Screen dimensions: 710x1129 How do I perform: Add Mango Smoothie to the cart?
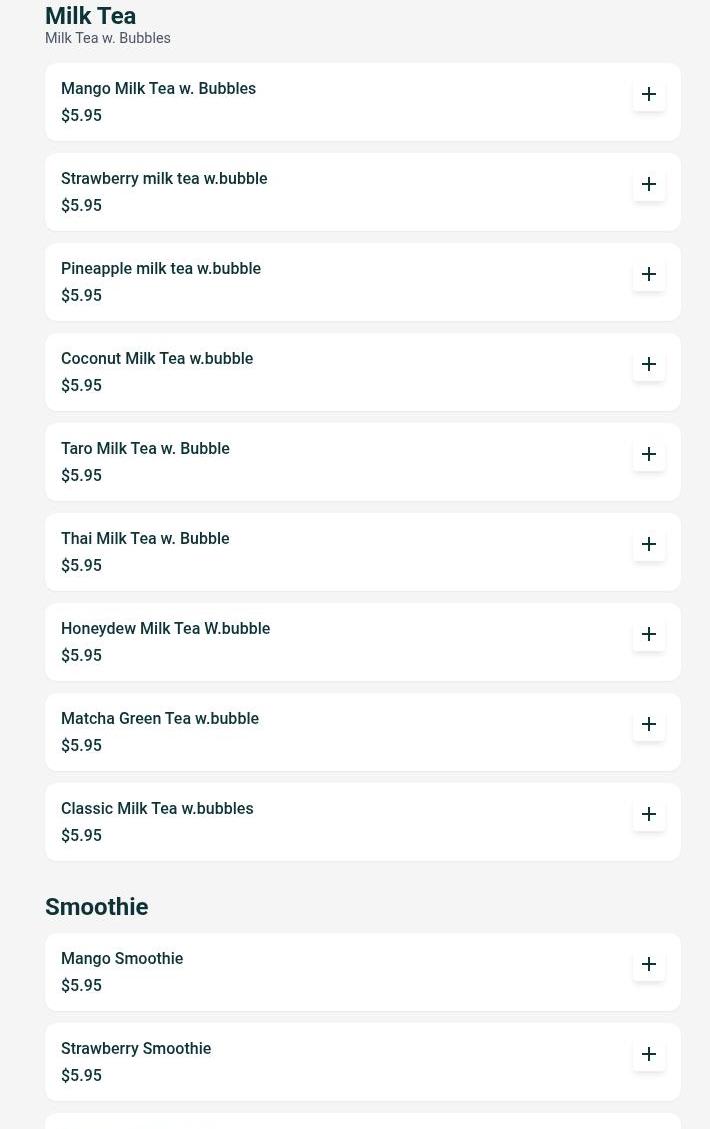[x=649, y=964]
